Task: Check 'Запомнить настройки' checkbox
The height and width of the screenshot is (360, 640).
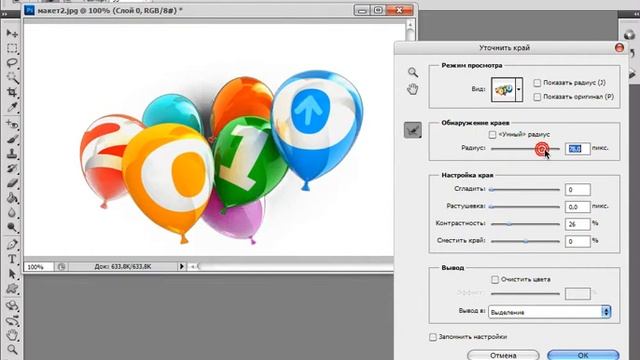Action: (433, 337)
